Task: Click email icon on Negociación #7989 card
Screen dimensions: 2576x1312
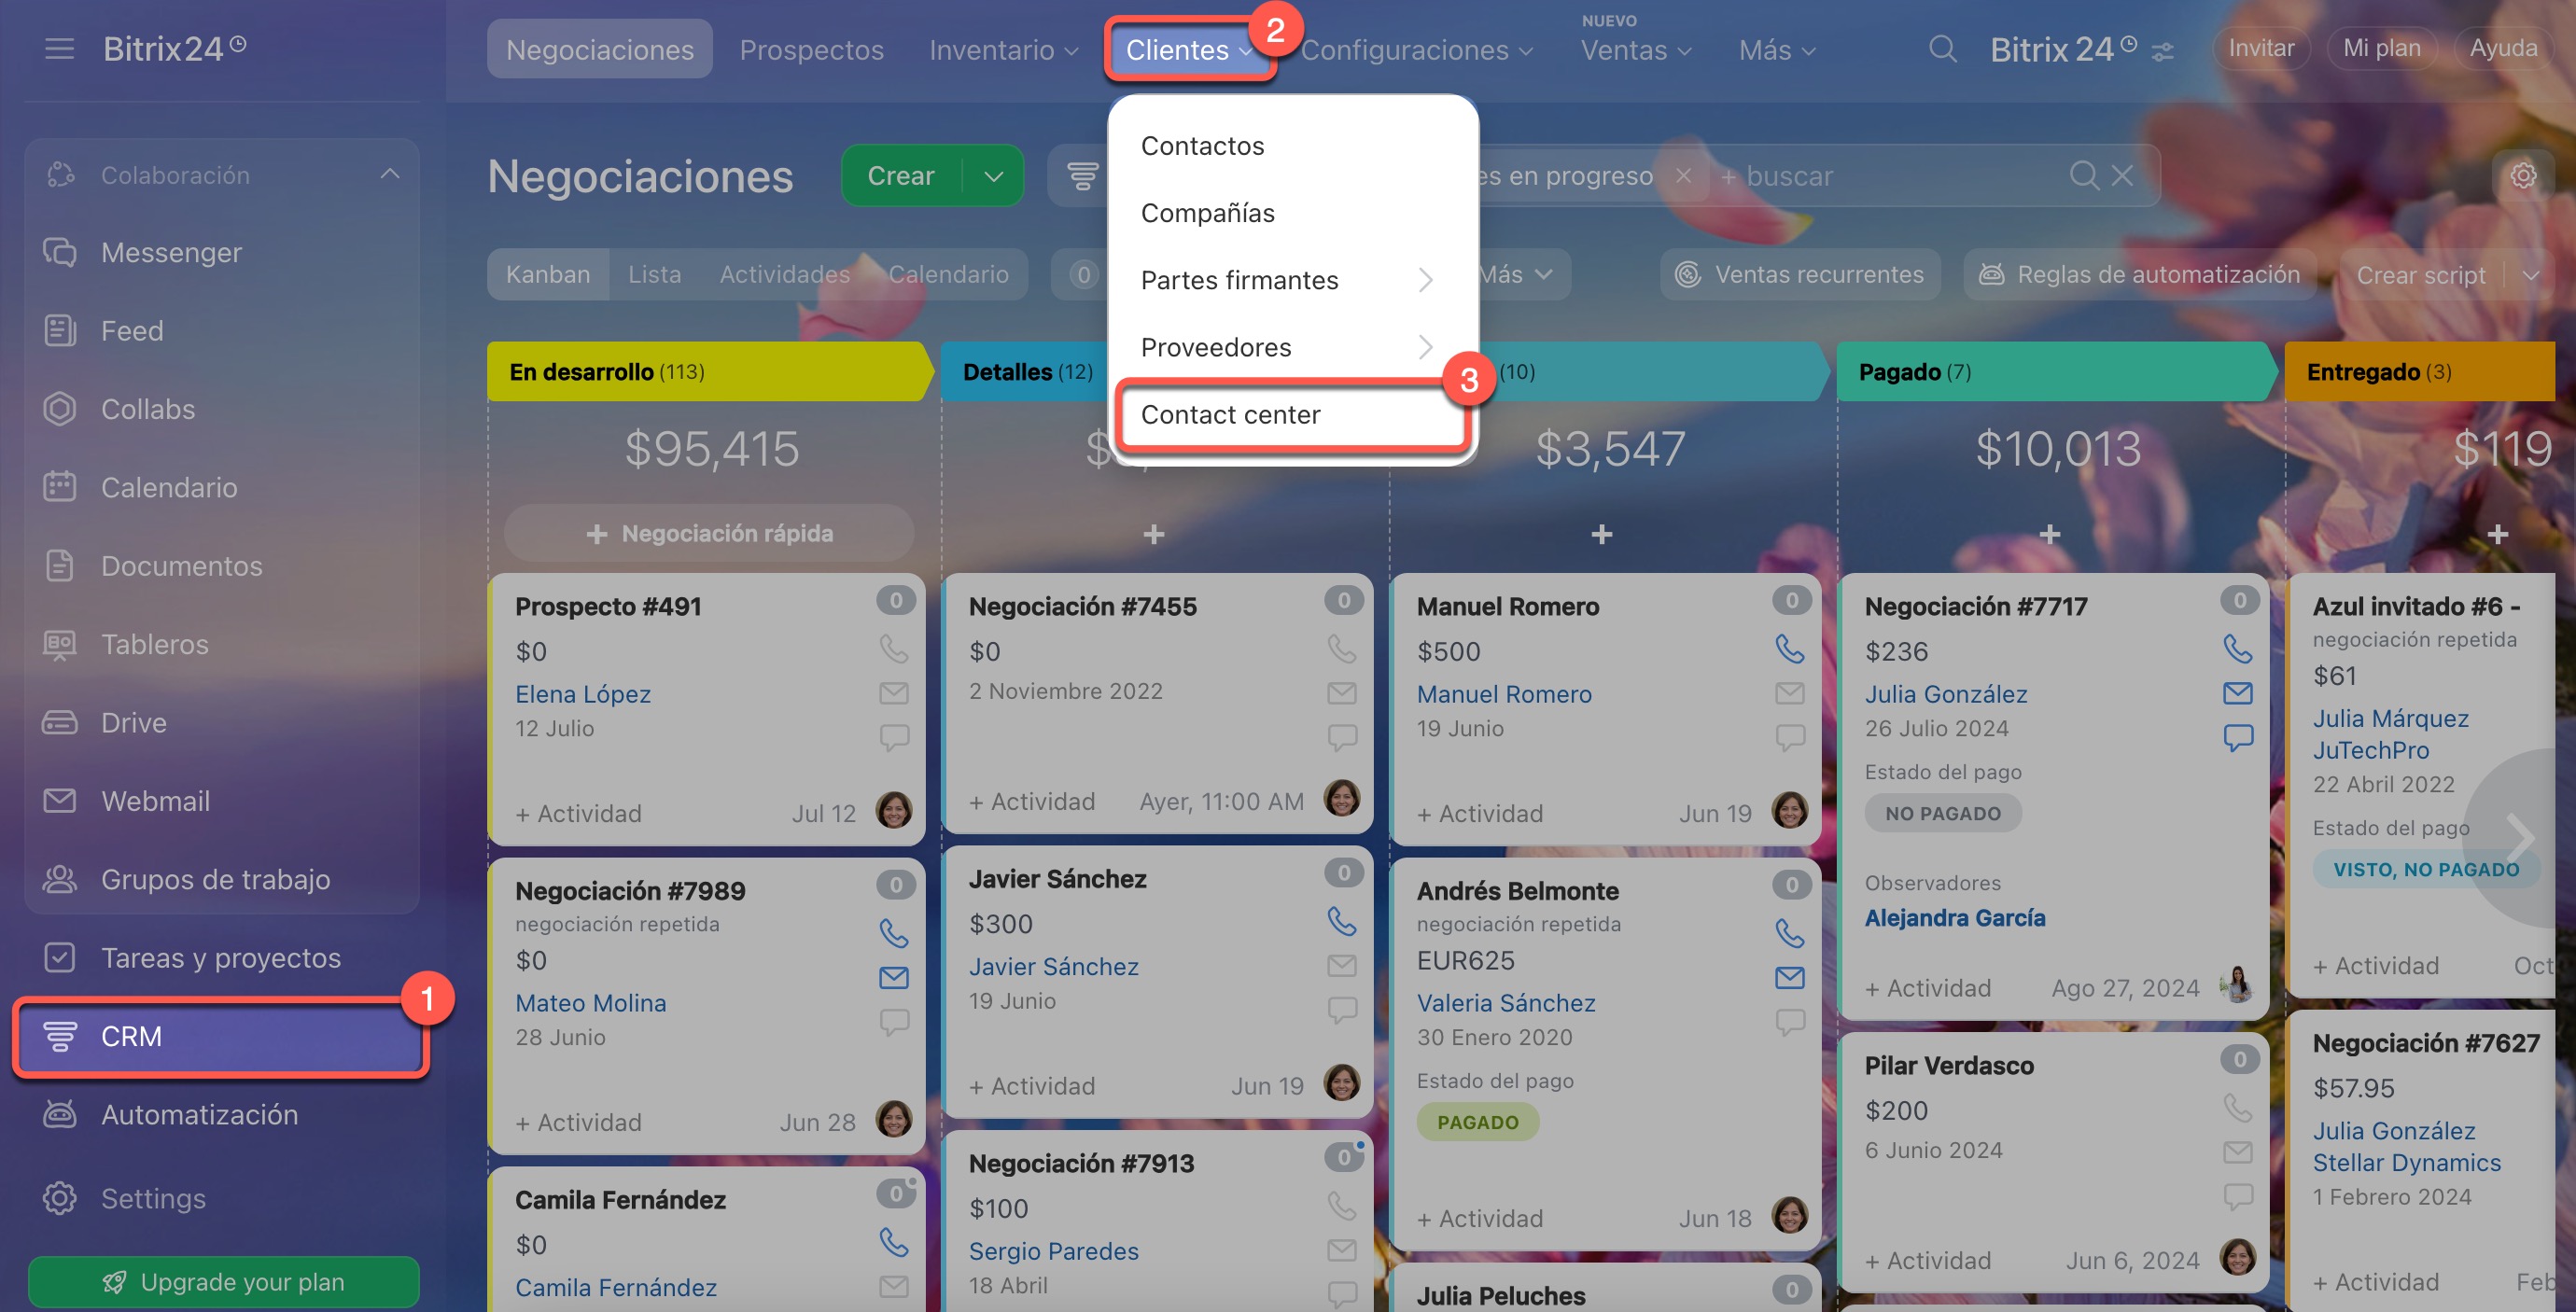Action: tap(893, 978)
